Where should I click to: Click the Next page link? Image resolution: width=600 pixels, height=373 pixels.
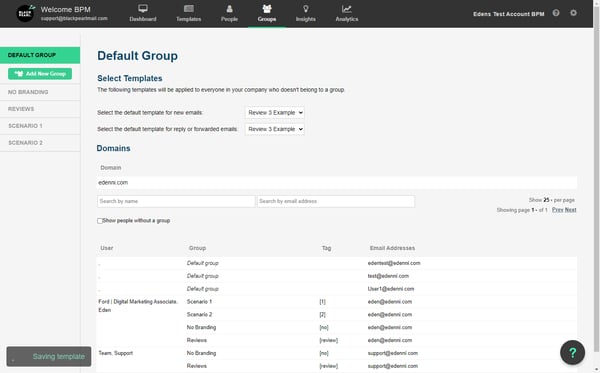click(571, 210)
